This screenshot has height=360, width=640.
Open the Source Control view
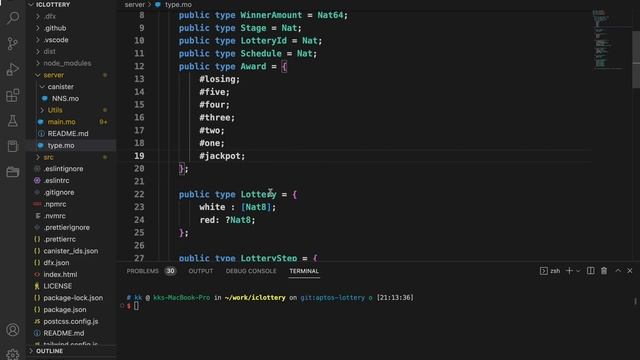[13, 43]
